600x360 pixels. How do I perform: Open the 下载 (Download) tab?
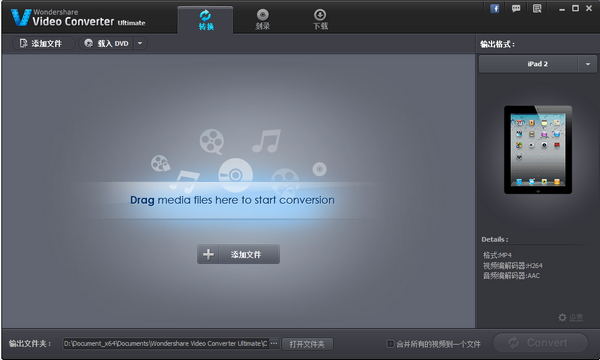[320, 20]
